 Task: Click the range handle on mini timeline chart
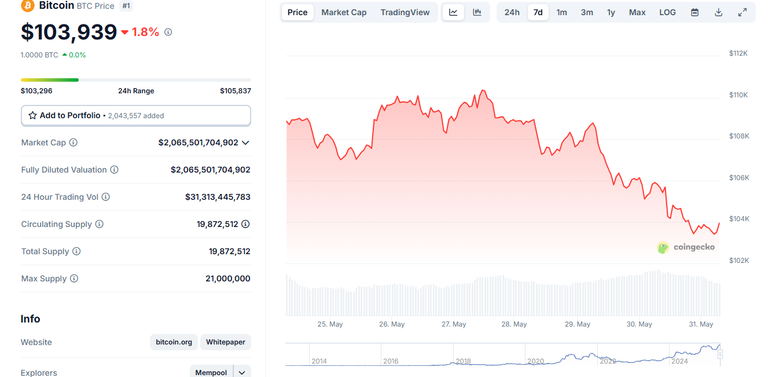[720, 354]
